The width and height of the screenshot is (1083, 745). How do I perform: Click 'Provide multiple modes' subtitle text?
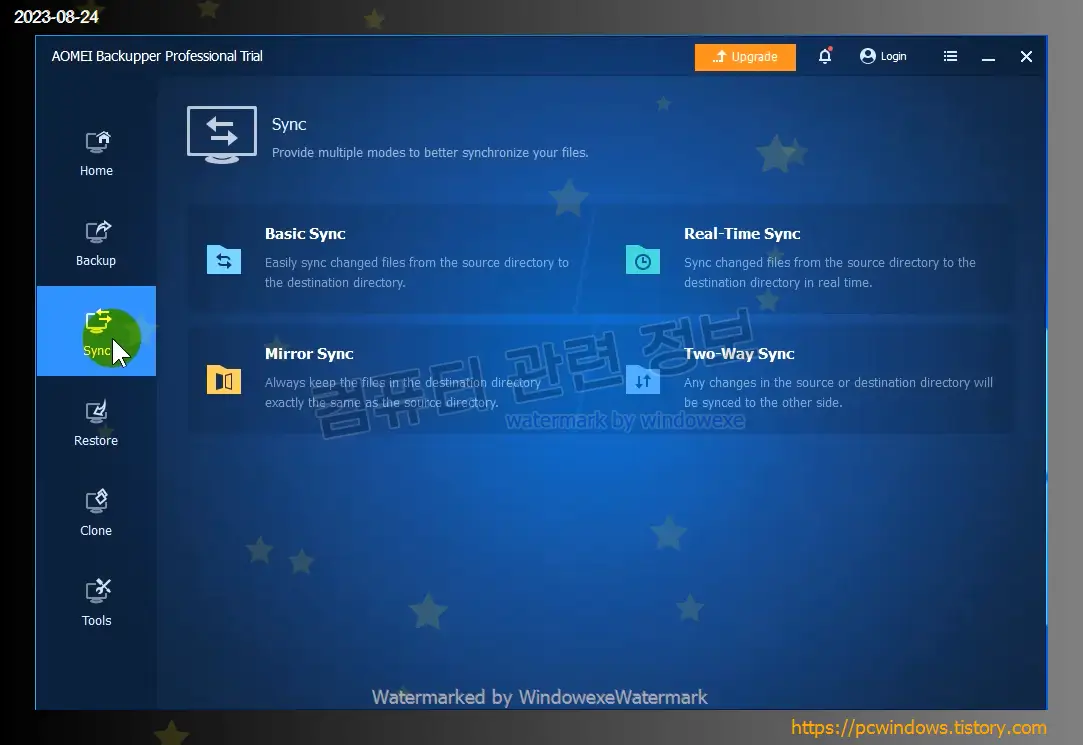coord(430,153)
